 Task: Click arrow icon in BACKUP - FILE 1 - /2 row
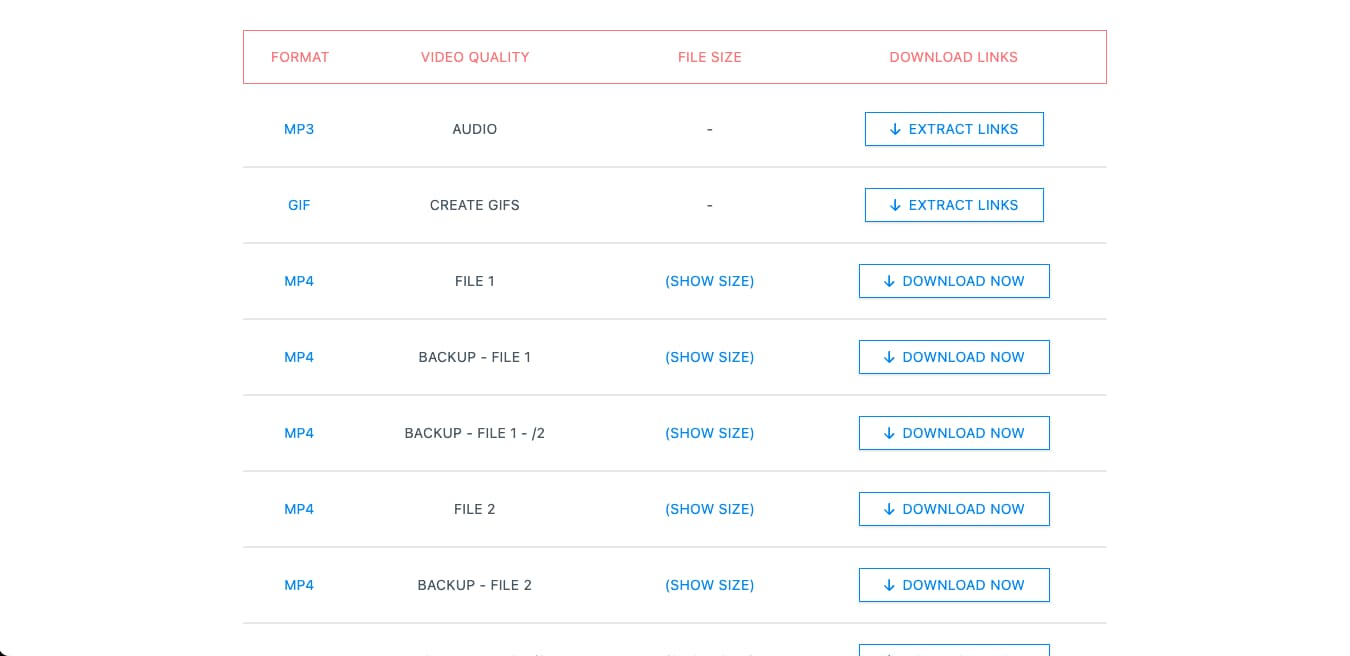pos(889,433)
